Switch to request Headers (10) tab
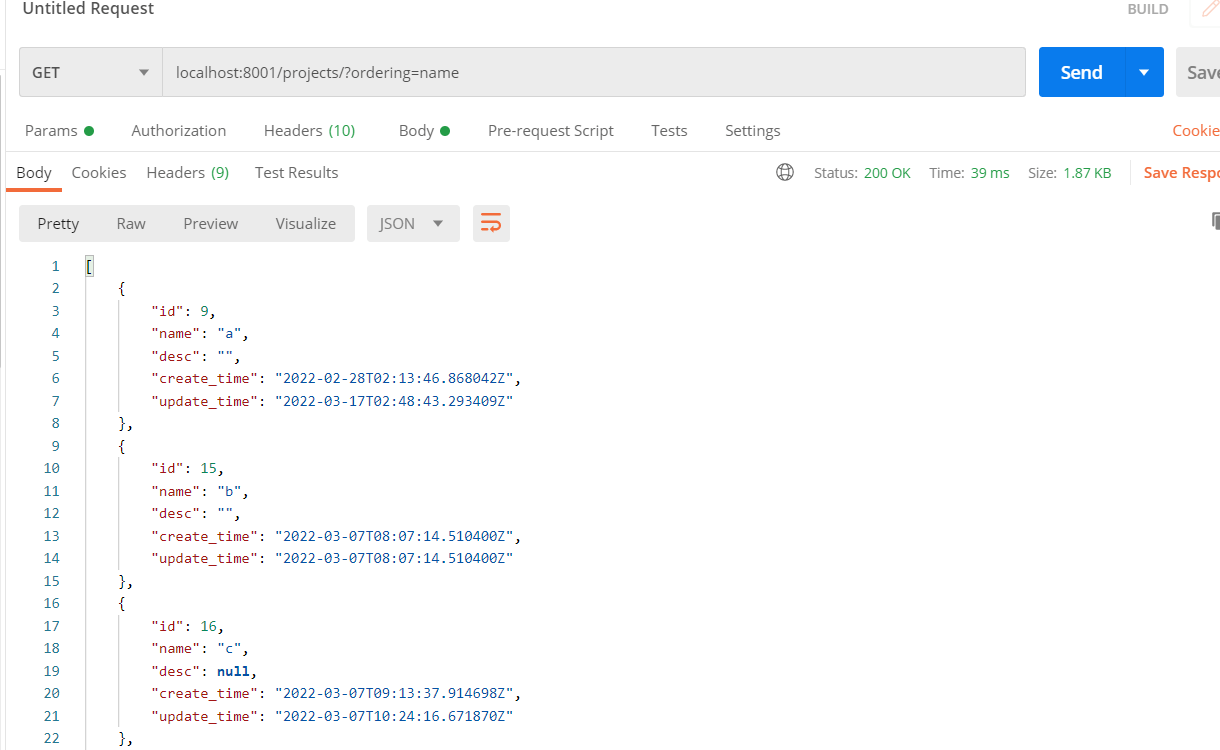1220x750 pixels. click(x=309, y=131)
